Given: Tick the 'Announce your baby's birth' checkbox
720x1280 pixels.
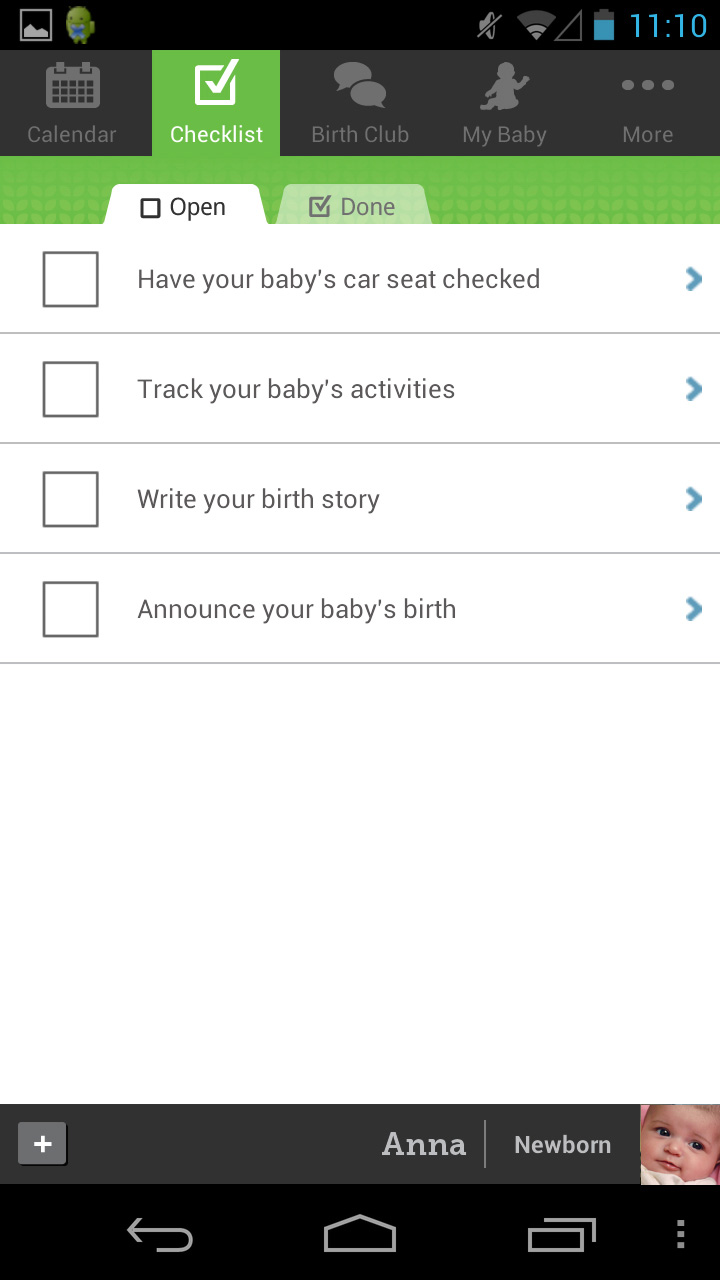Looking at the screenshot, I should pyautogui.click(x=71, y=609).
